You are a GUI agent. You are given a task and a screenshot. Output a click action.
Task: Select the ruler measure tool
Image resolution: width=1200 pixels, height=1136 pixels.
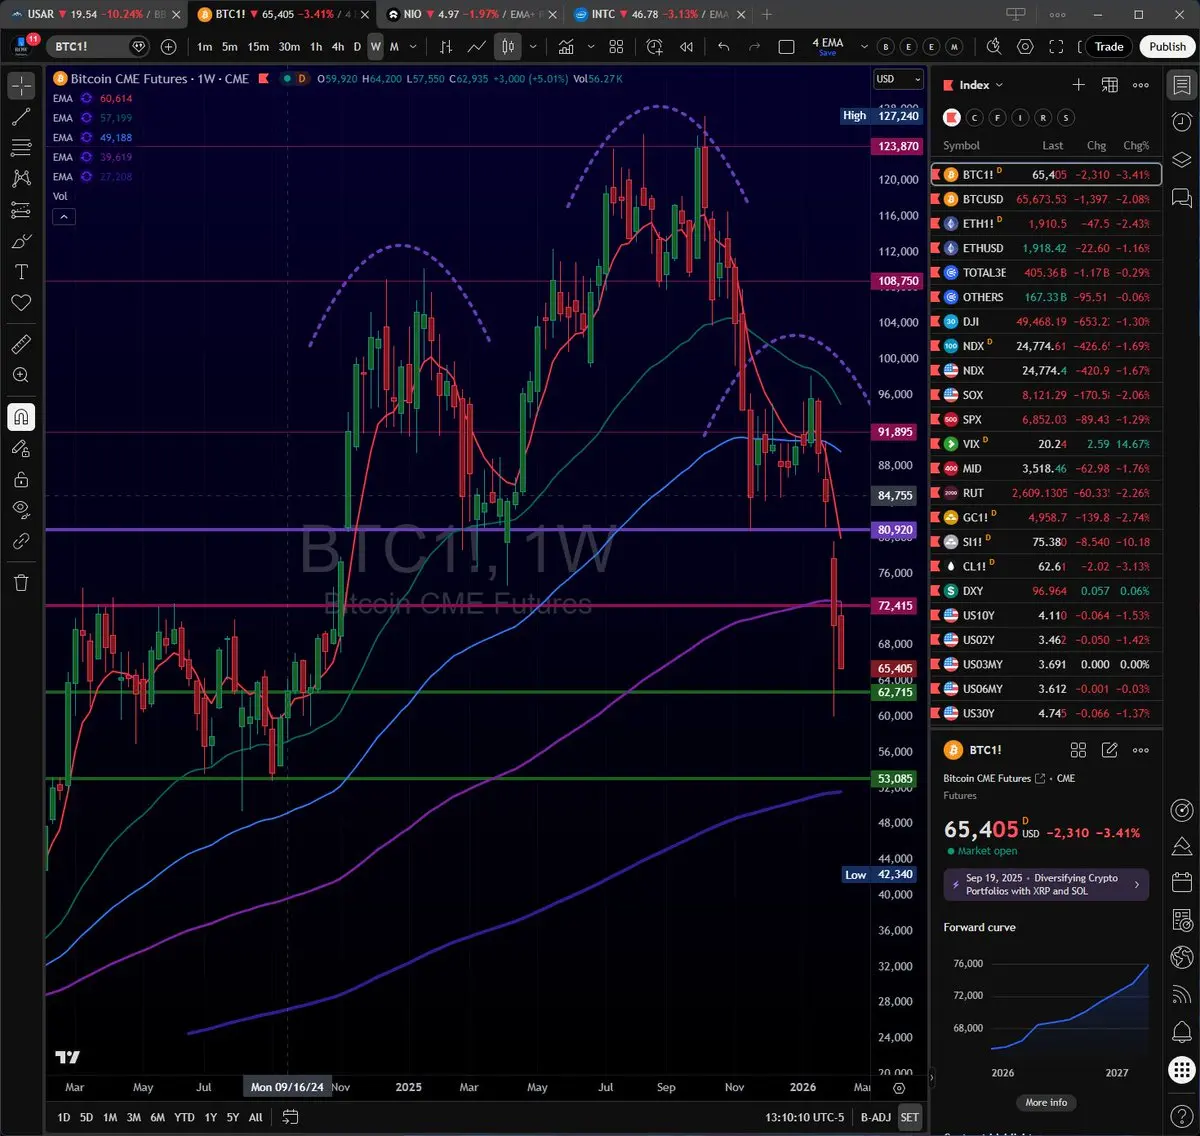[x=21, y=344]
